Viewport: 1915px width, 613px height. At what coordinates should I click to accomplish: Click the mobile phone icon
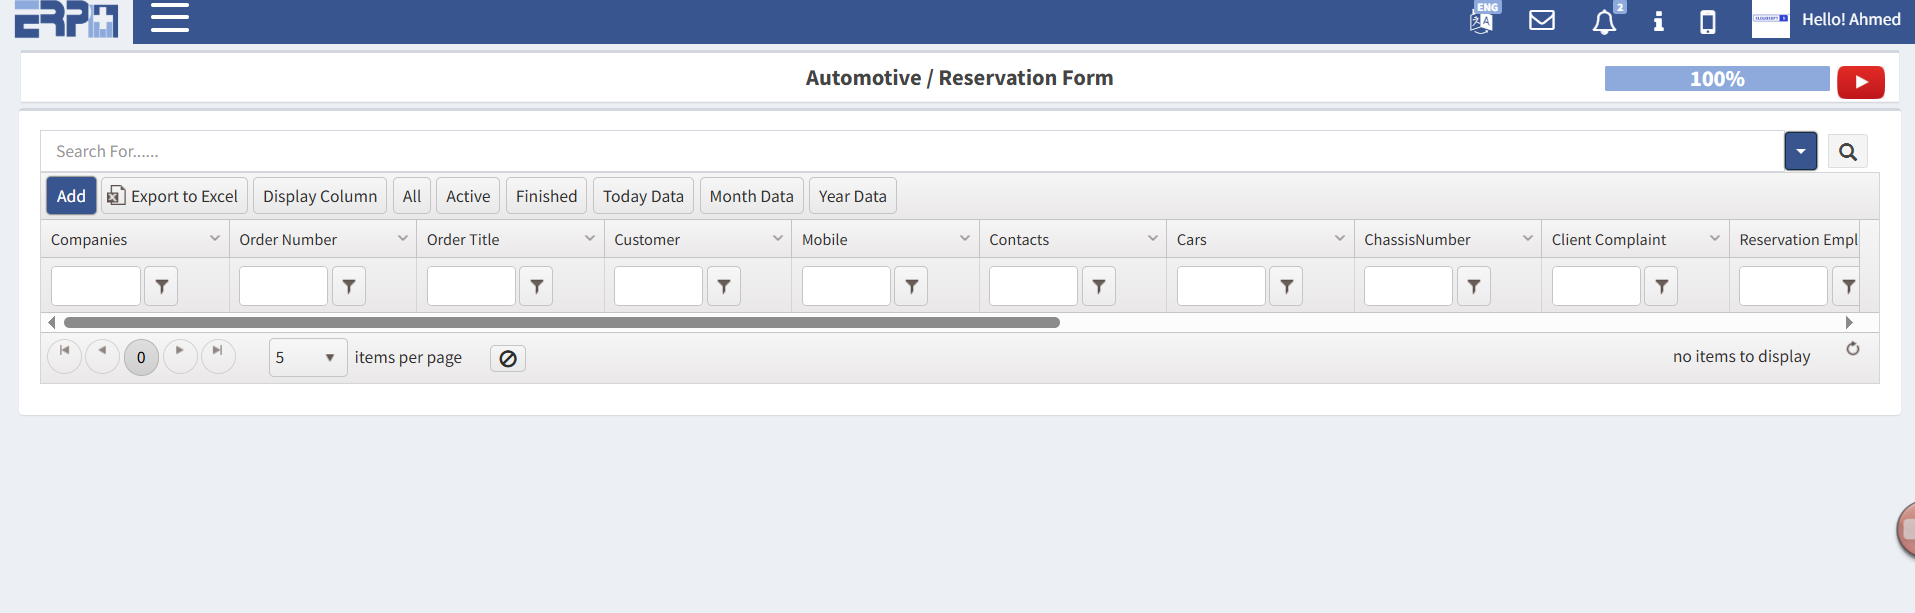tap(1707, 22)
